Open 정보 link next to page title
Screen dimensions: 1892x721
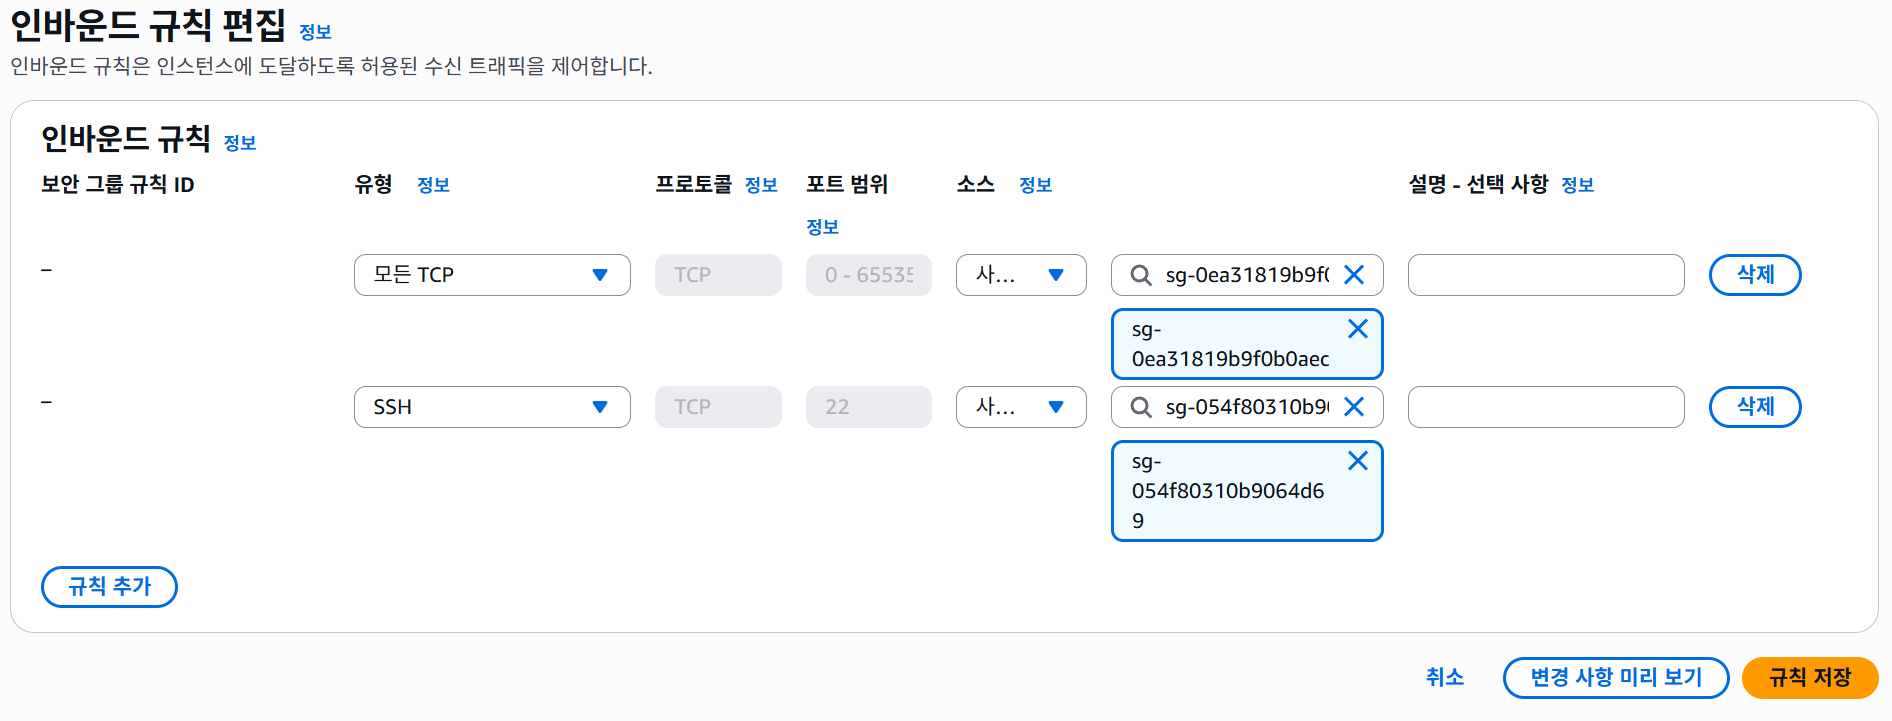pyautogui.click(x=315, y=32)
